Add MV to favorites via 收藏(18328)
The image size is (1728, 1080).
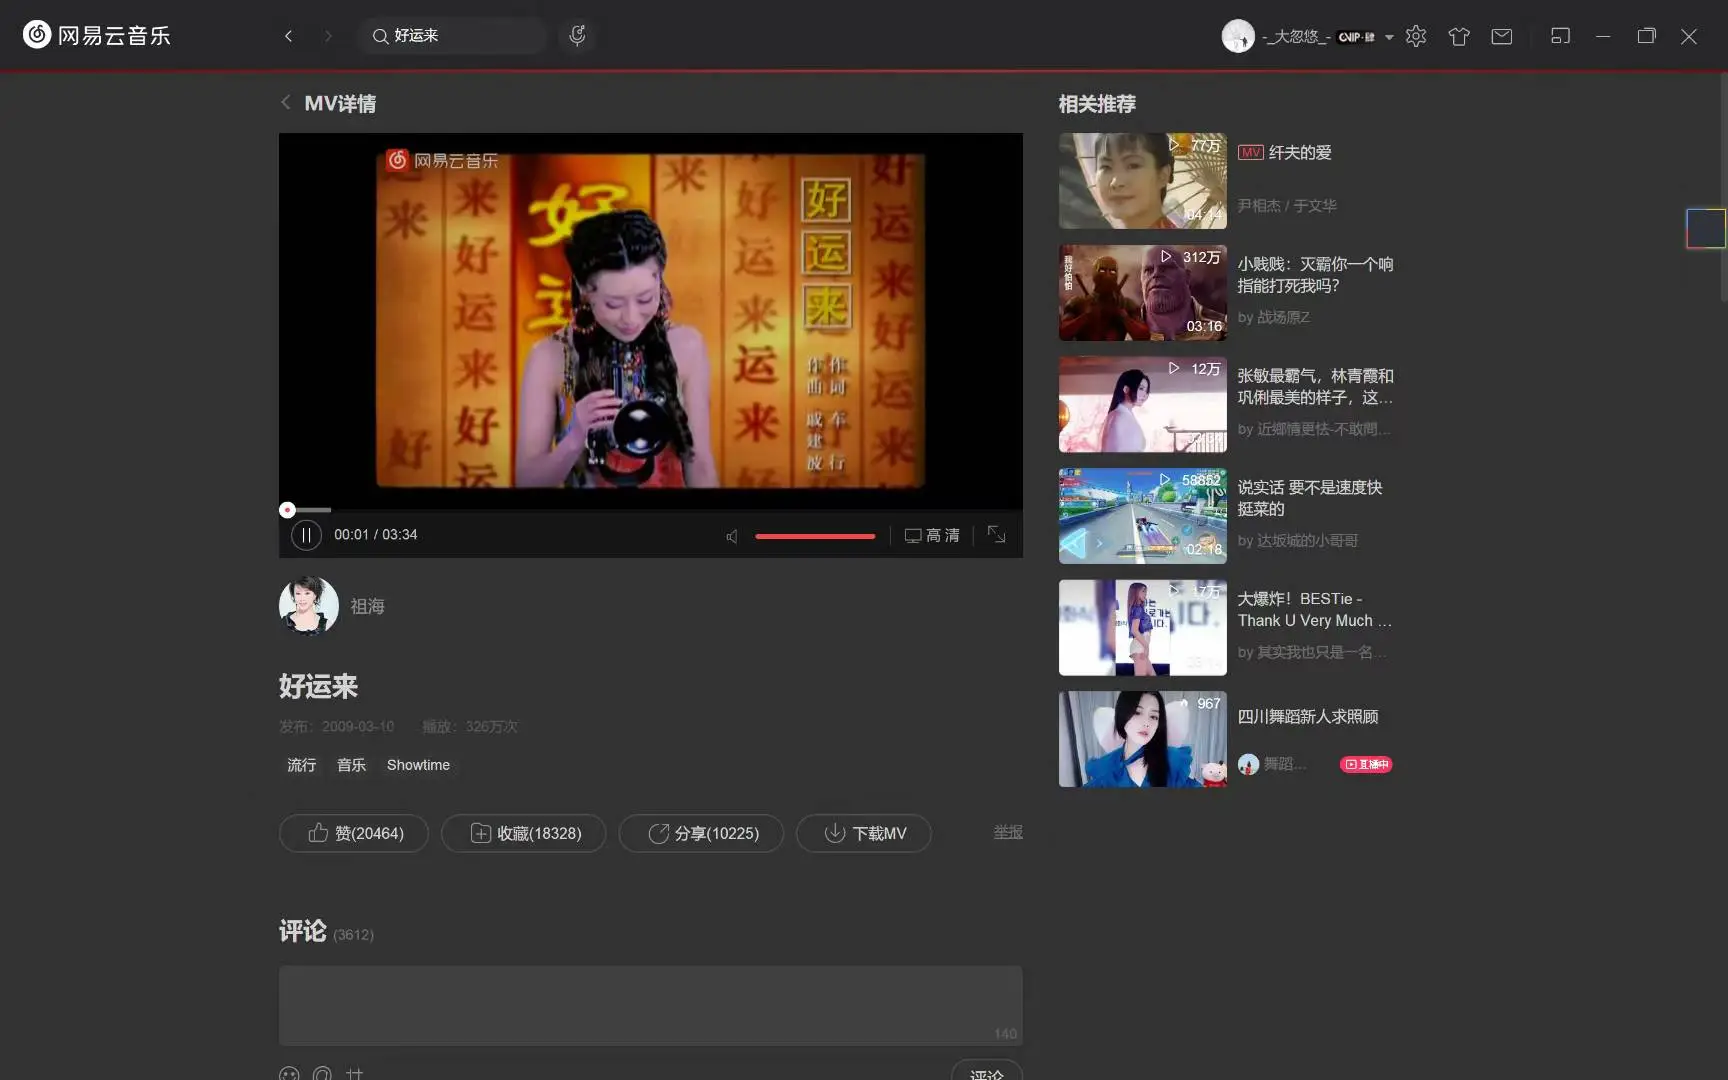pyautogui.click(x=524, y=833)
